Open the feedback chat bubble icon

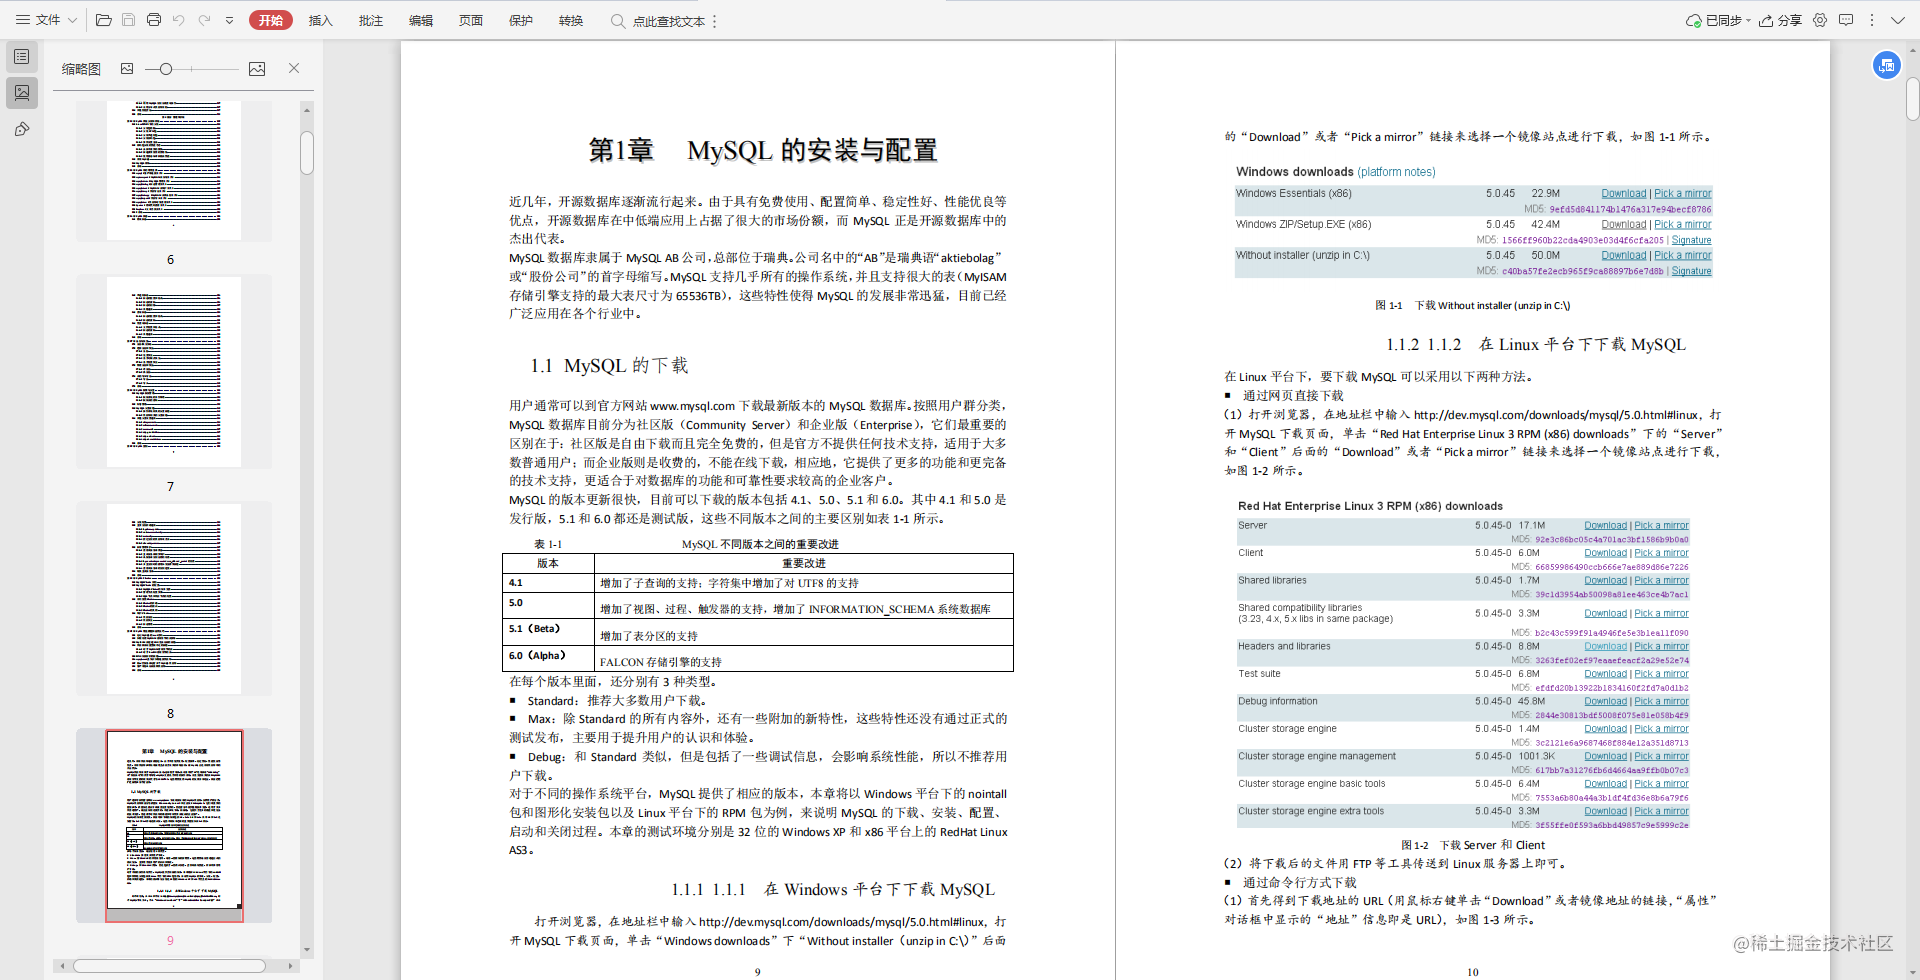coord(1846,20)
